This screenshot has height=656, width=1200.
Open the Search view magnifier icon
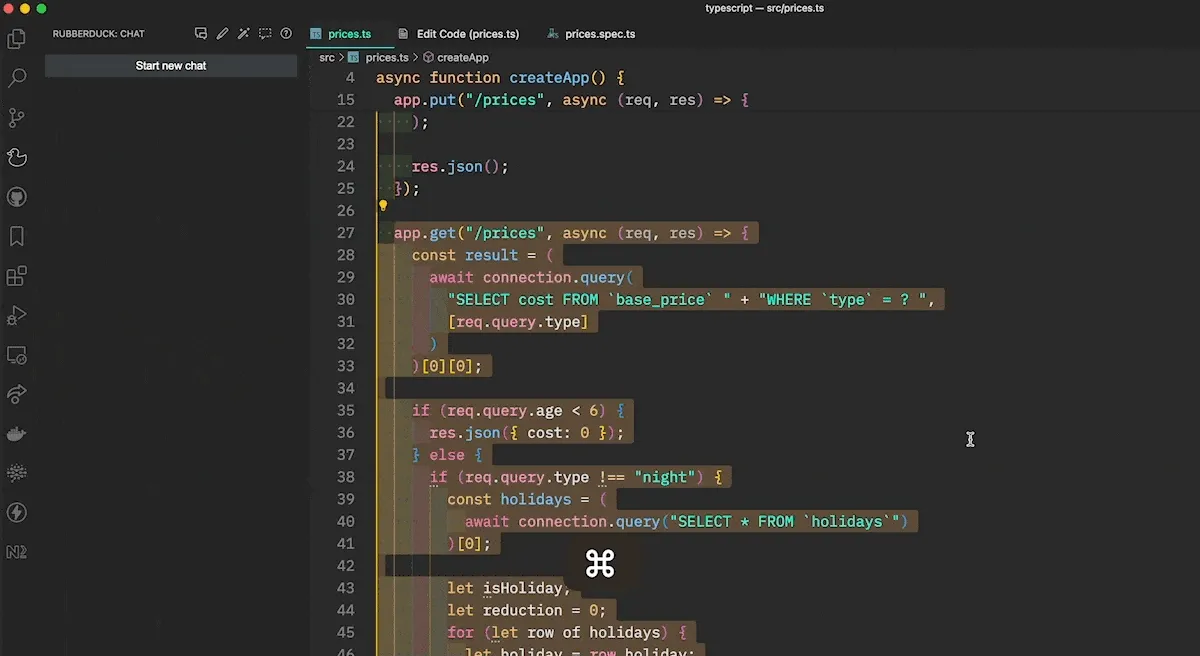click(x=16, y=78)
